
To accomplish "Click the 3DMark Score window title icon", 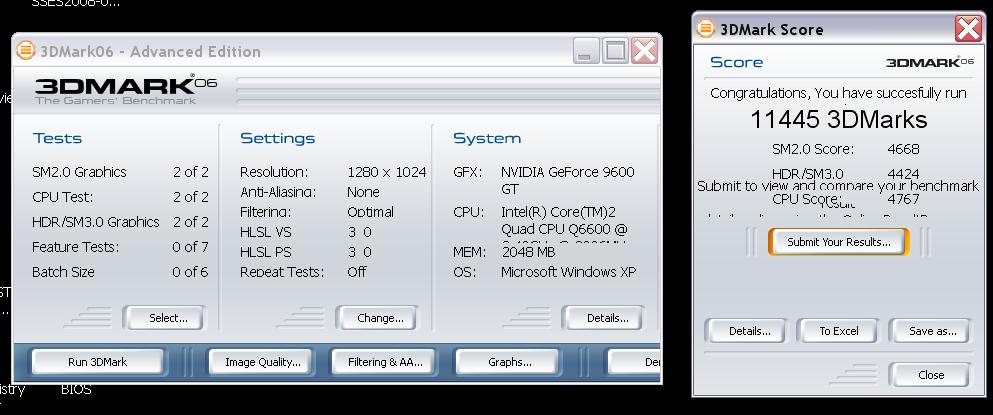I will coord(706,29).
